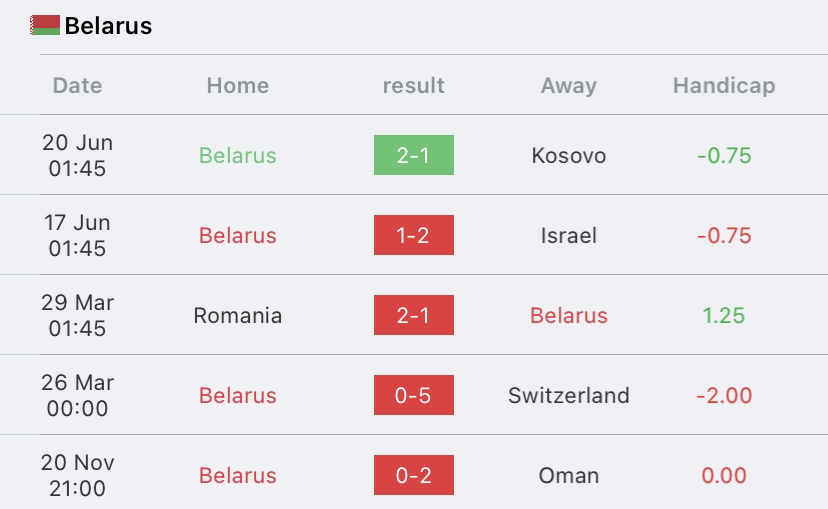Click the 1.25 handicap value

click(x=723, y=316)
